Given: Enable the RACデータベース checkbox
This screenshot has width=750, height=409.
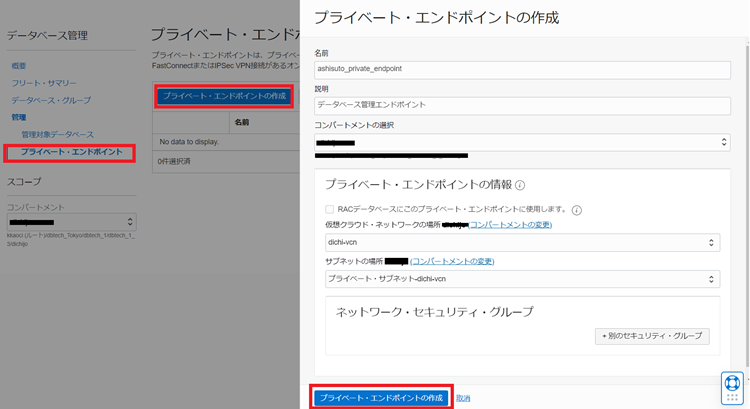Looking at the screenshot, I should (x=330, y=209).
